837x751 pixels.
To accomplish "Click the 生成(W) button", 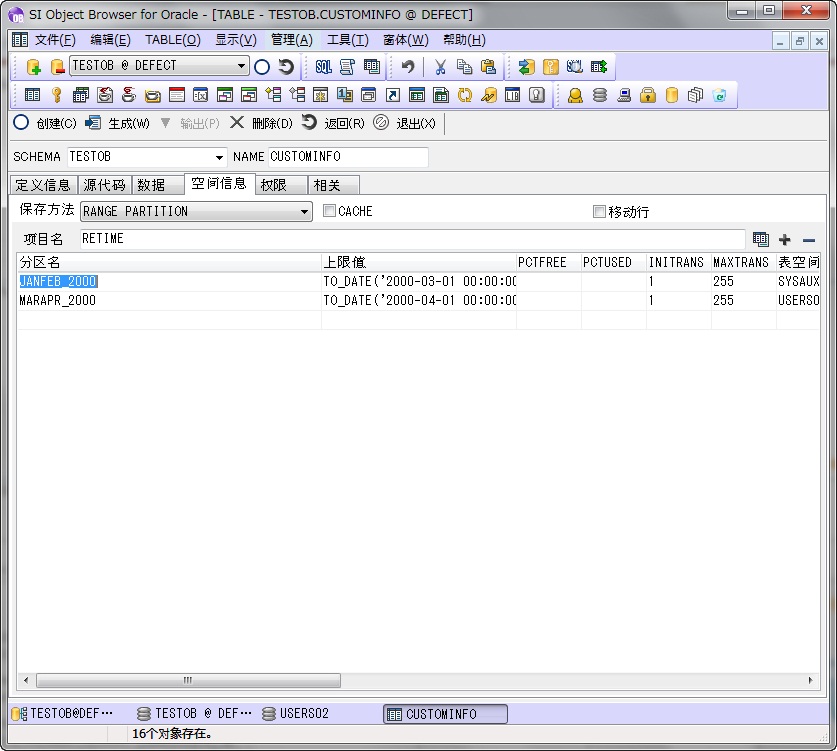I will coord(117,123).
